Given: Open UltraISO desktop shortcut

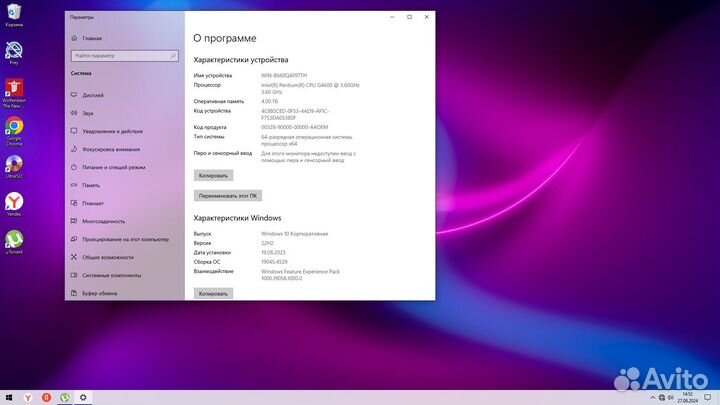Looking at the screenshot, I should pyautogui.click(x=14, y=167).
